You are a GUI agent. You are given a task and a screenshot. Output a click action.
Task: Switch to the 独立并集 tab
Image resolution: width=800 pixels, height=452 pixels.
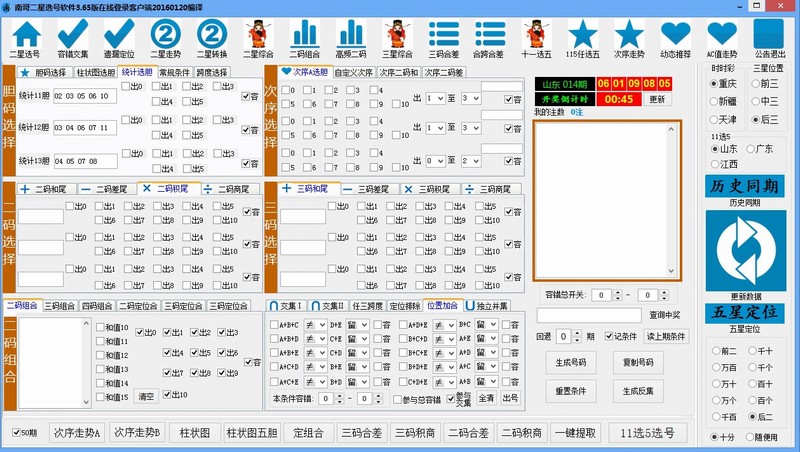pyautogui.click(x=488, y=306)
